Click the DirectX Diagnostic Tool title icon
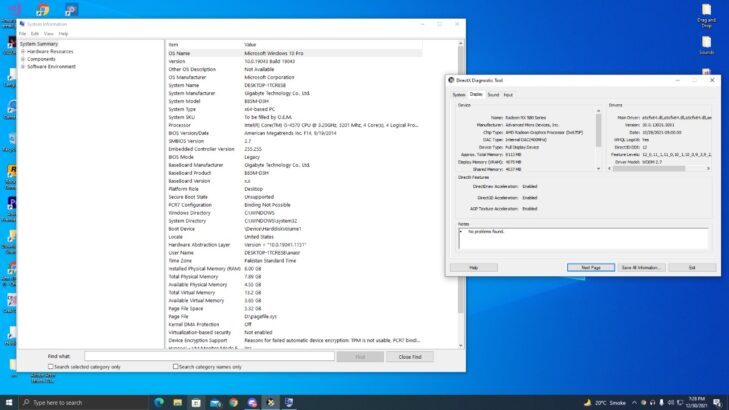The image size is (729, 410). click(x=451, y=80)
